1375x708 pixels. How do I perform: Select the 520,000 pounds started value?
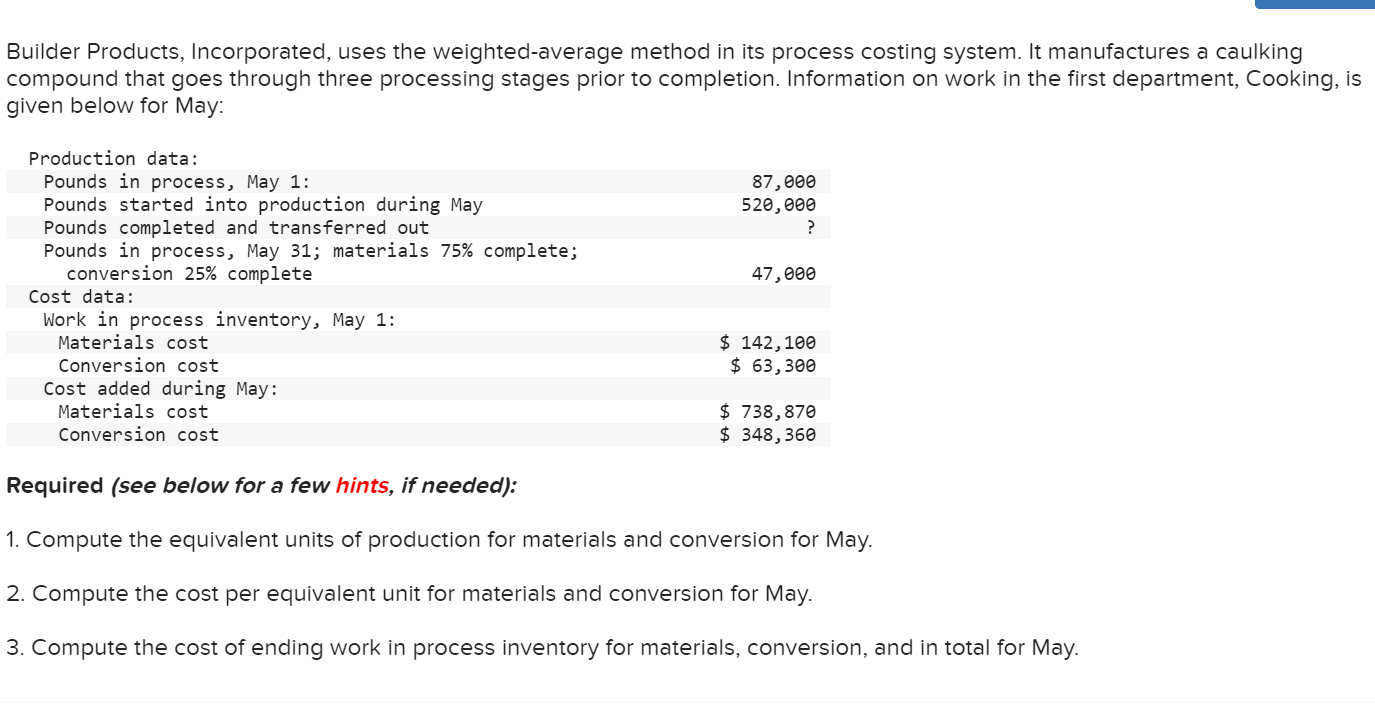(778, 205)
